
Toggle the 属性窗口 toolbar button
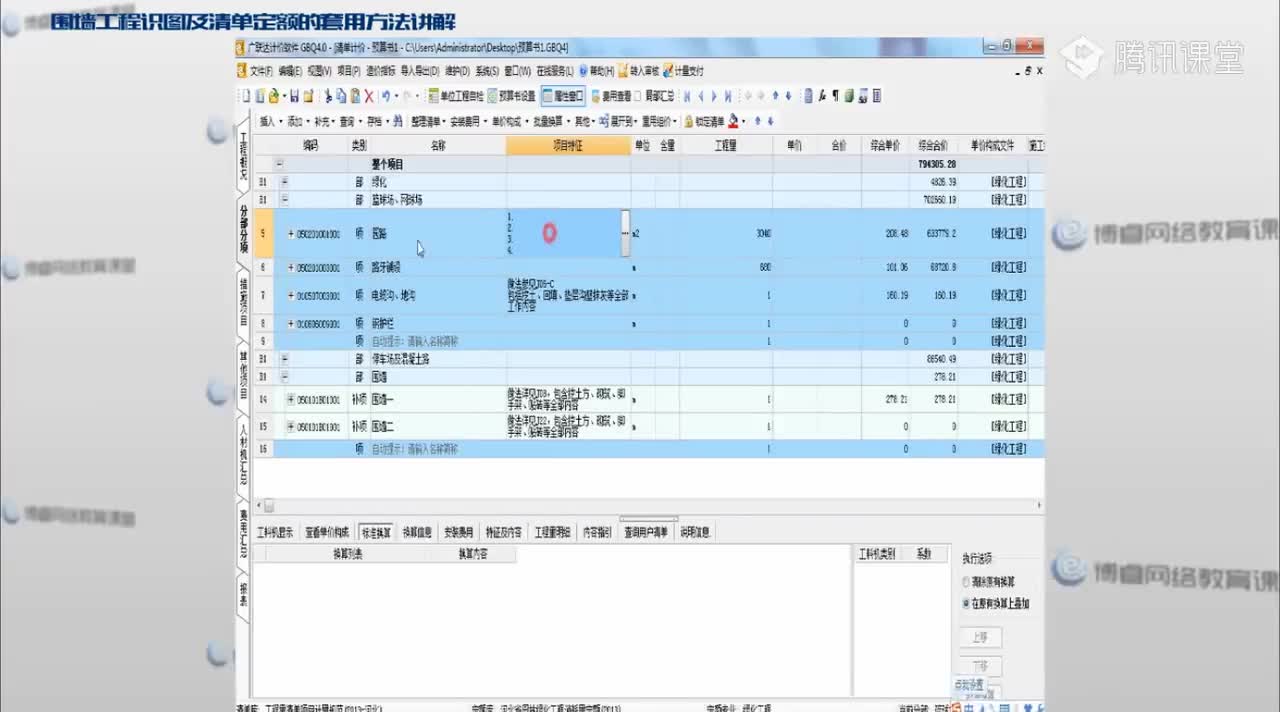[563, 96]
